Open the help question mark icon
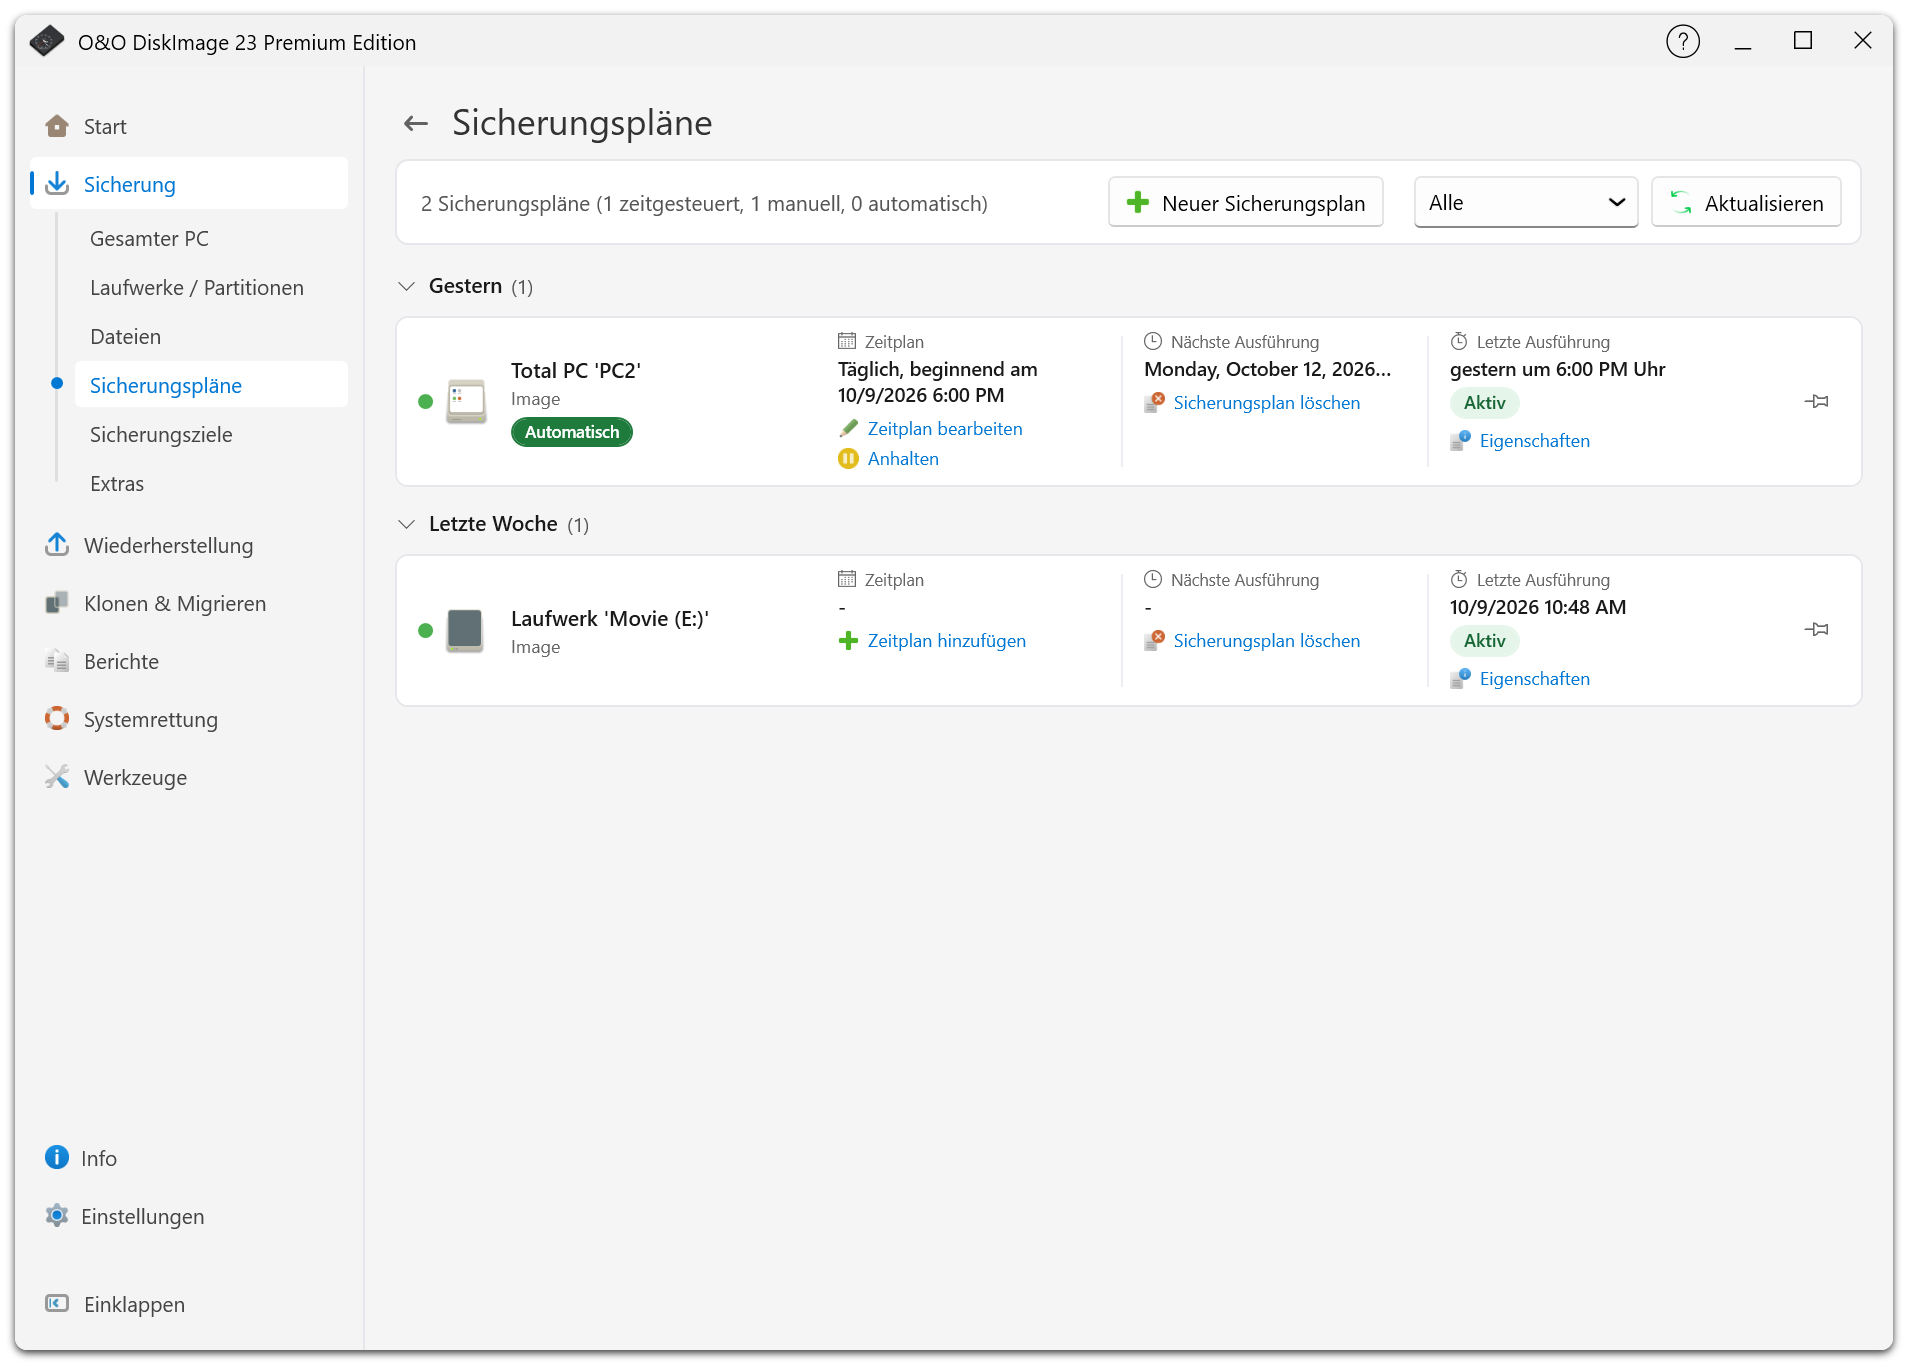1908x1365 pixels. (x=1682, y=41)
